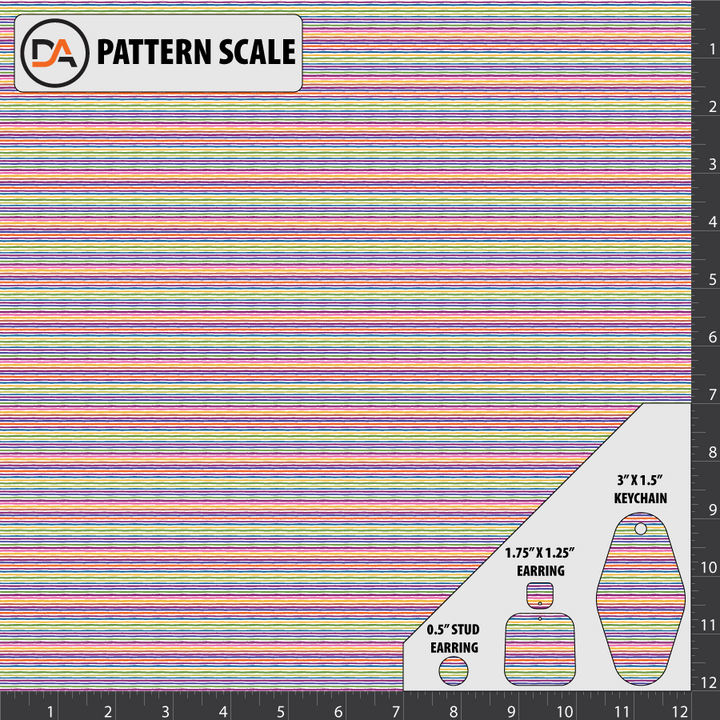Click number 3 on the bottom ruler
This screenshot has width=720, height=720.
coord(165,712)
